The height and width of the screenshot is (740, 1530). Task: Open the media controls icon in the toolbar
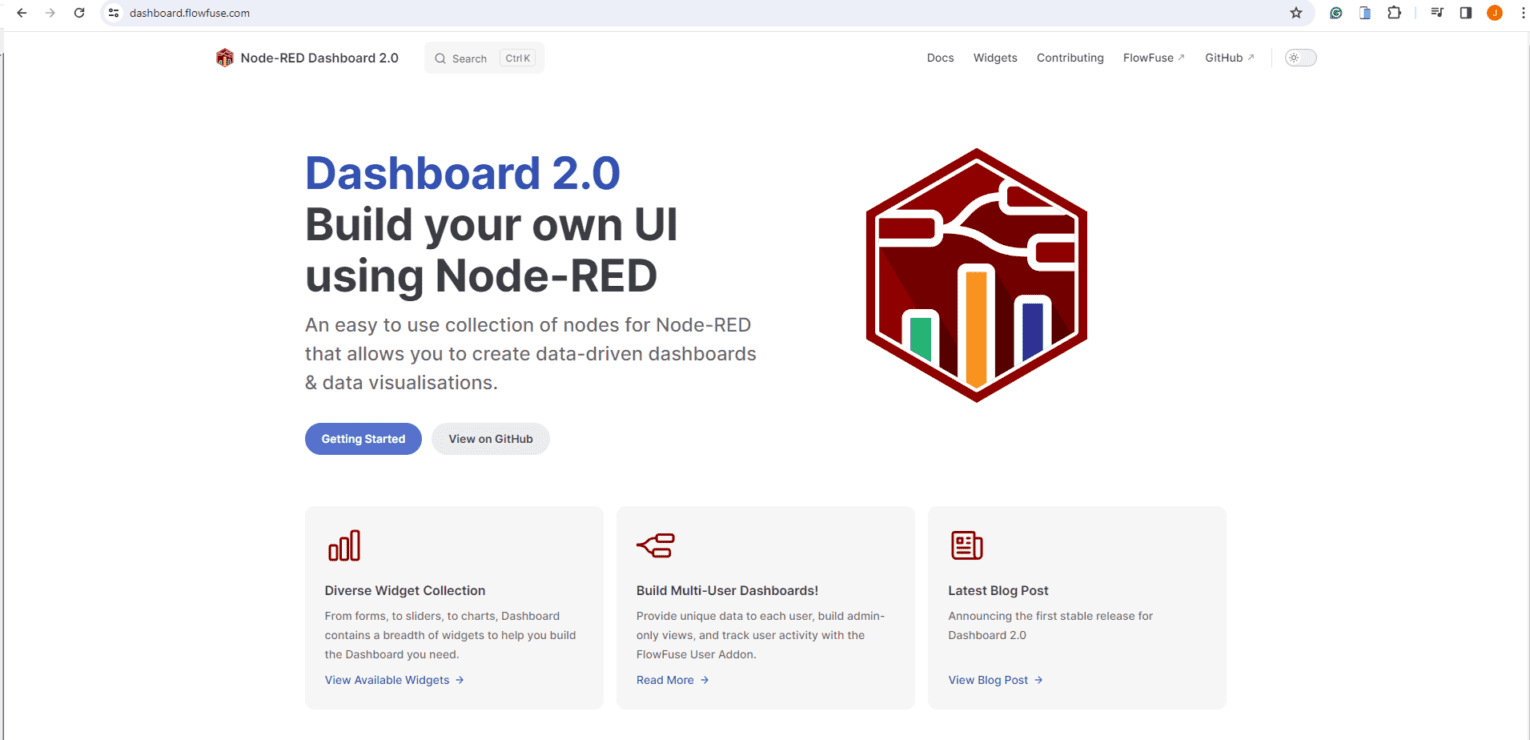click(1436, 13)
